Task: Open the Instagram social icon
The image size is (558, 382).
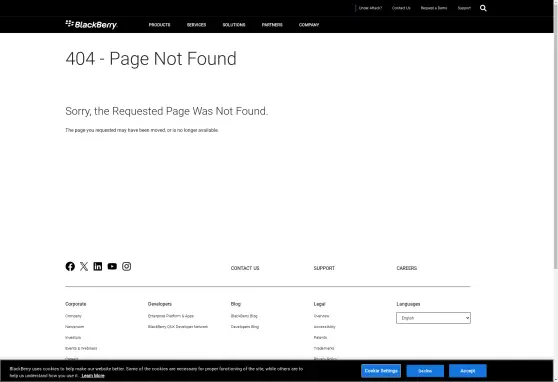Action: pyautogui.click(x=126, y=266)
